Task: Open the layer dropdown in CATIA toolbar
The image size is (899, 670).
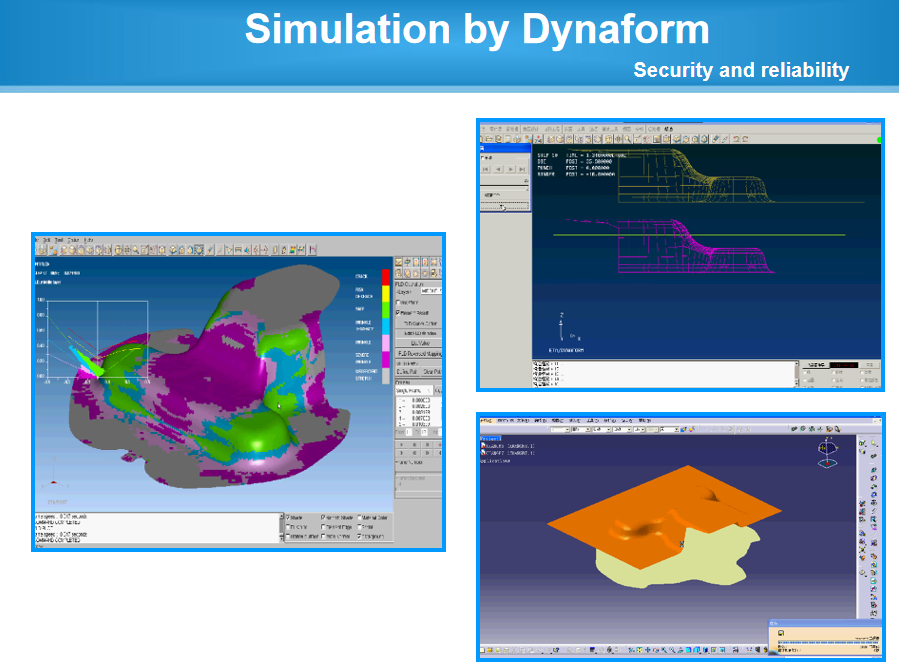Action: 669,429
